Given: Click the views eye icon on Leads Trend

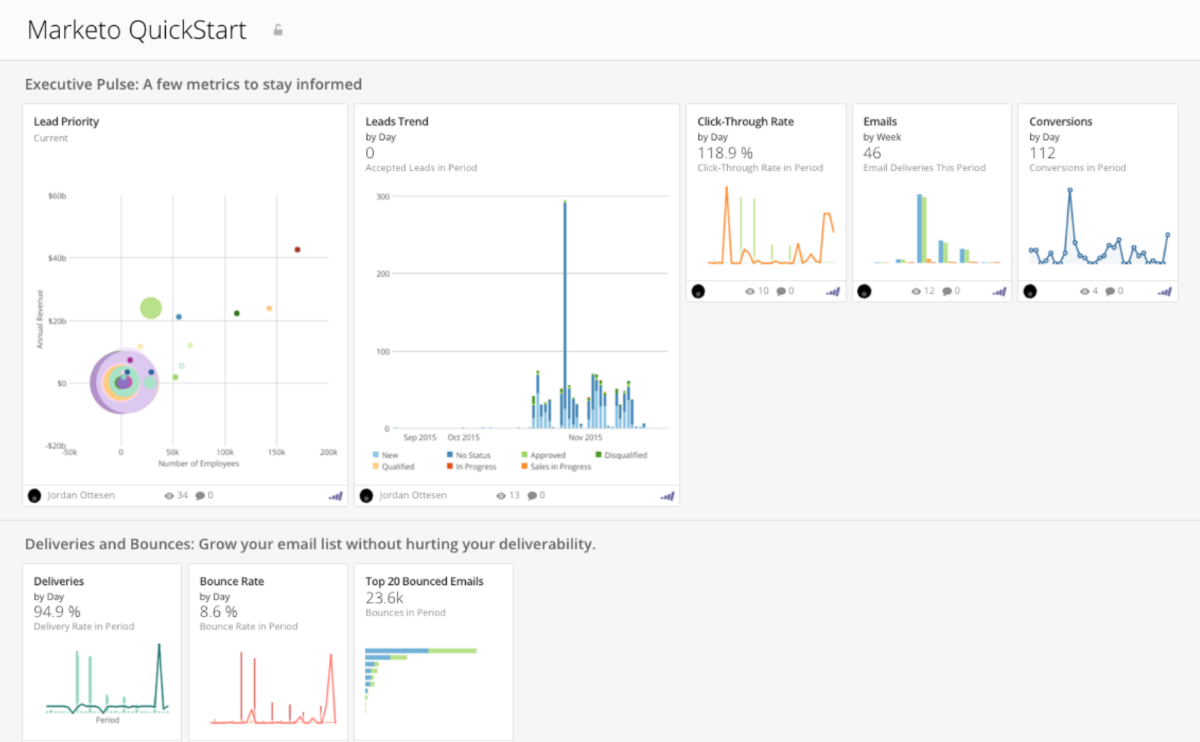Looking at the screenshot, I should pos(501,495).
